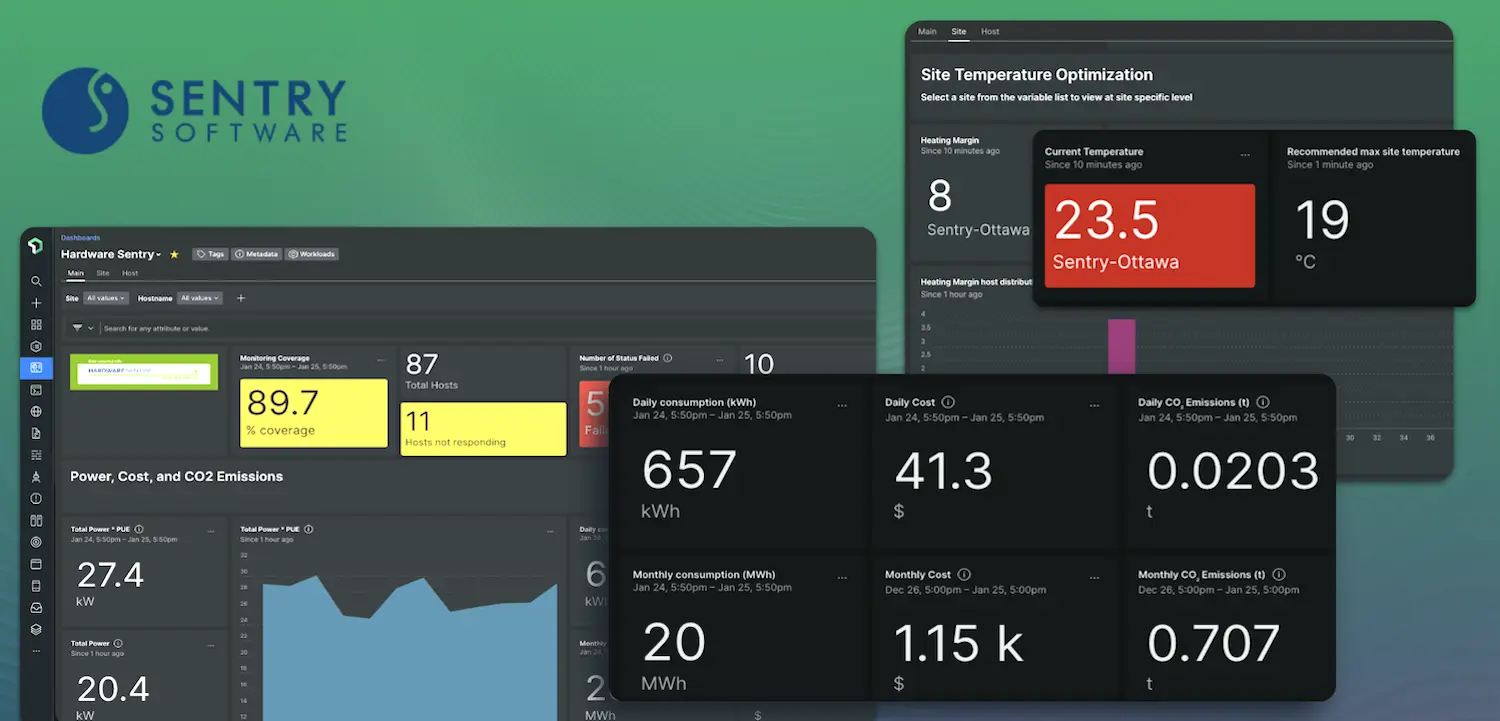Click the Metadata button in the header
This screenshot has width=1500, height=721.
(257, 254)
